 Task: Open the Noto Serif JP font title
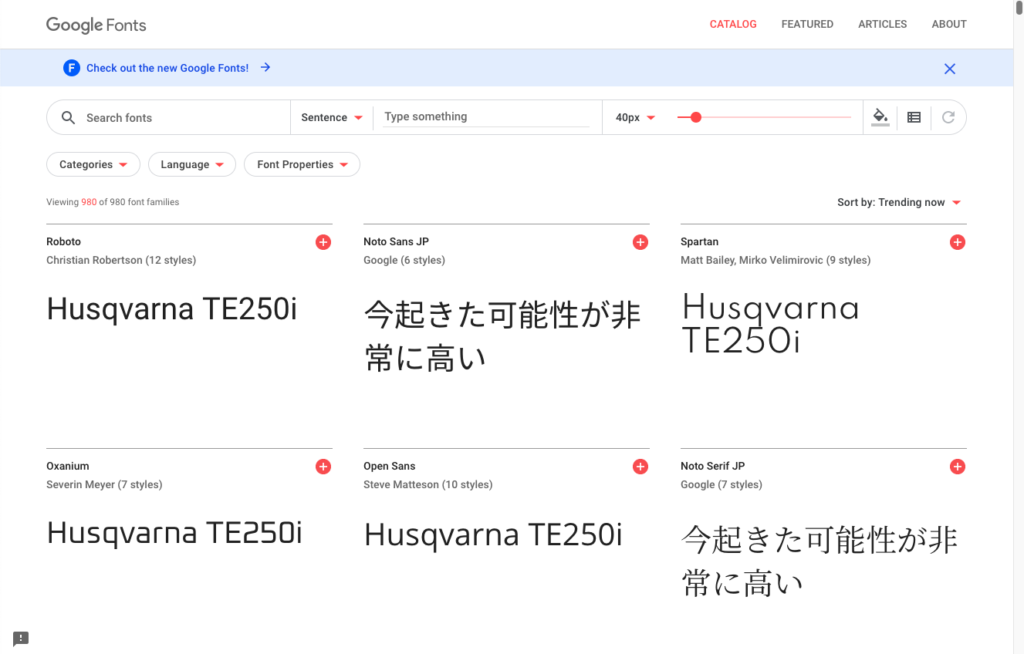click(712, 466)
